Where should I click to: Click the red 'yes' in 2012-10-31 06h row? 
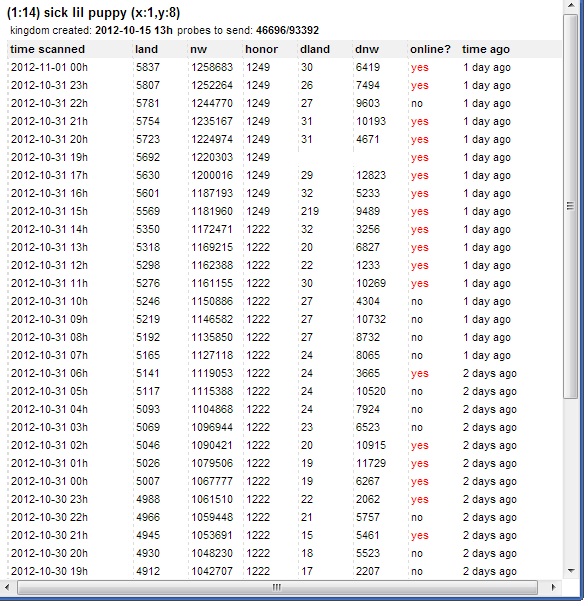(419, 374)
